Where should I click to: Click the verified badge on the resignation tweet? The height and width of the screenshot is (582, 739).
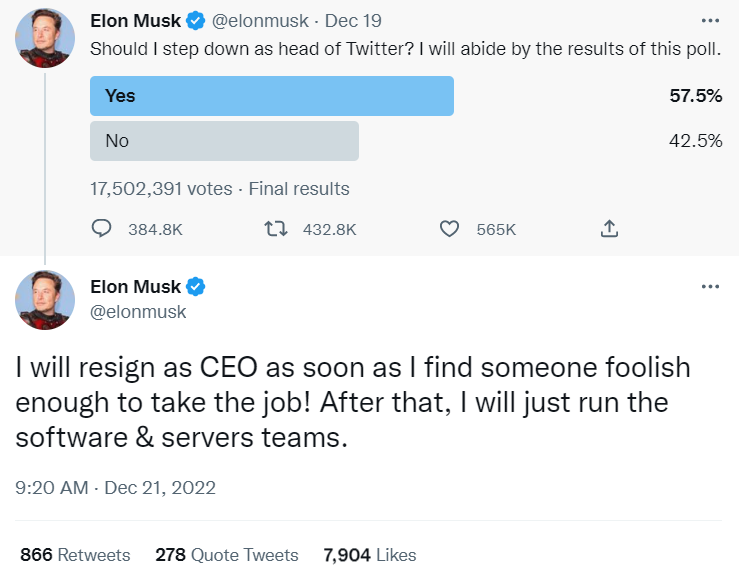(x=195, y=288)
